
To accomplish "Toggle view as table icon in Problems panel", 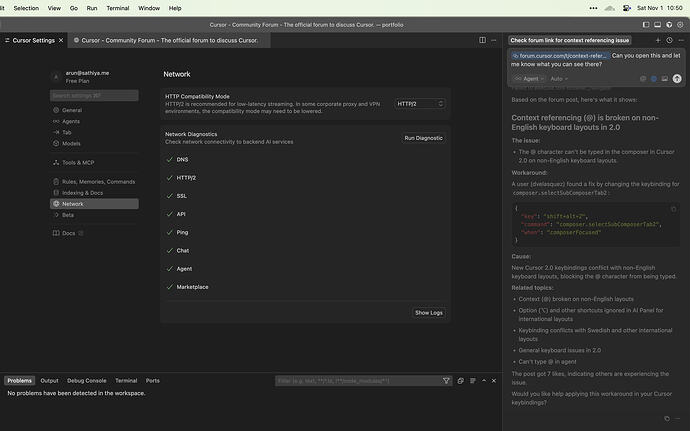I will point(473,381).
